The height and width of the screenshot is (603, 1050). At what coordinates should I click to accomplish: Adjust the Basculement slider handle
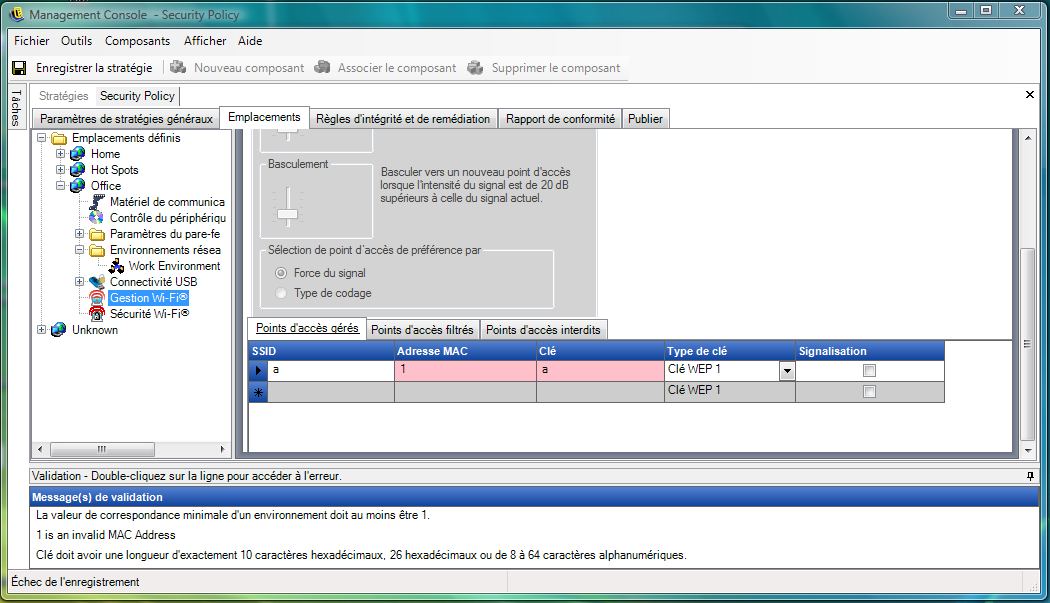(x=288, y=213)
